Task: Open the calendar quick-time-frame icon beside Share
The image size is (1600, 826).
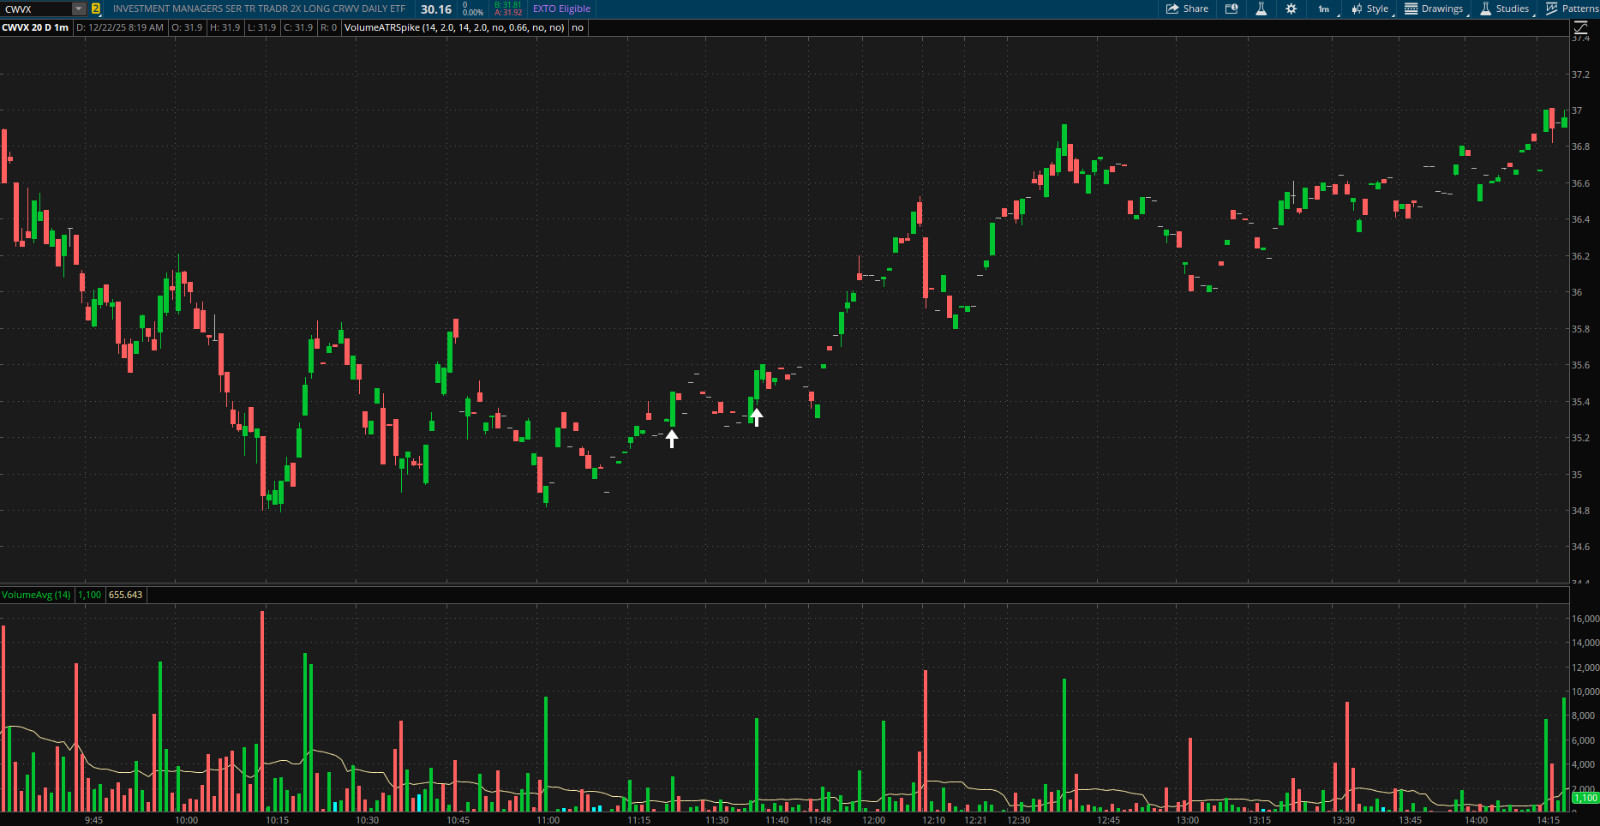Action: (1232, 9)
